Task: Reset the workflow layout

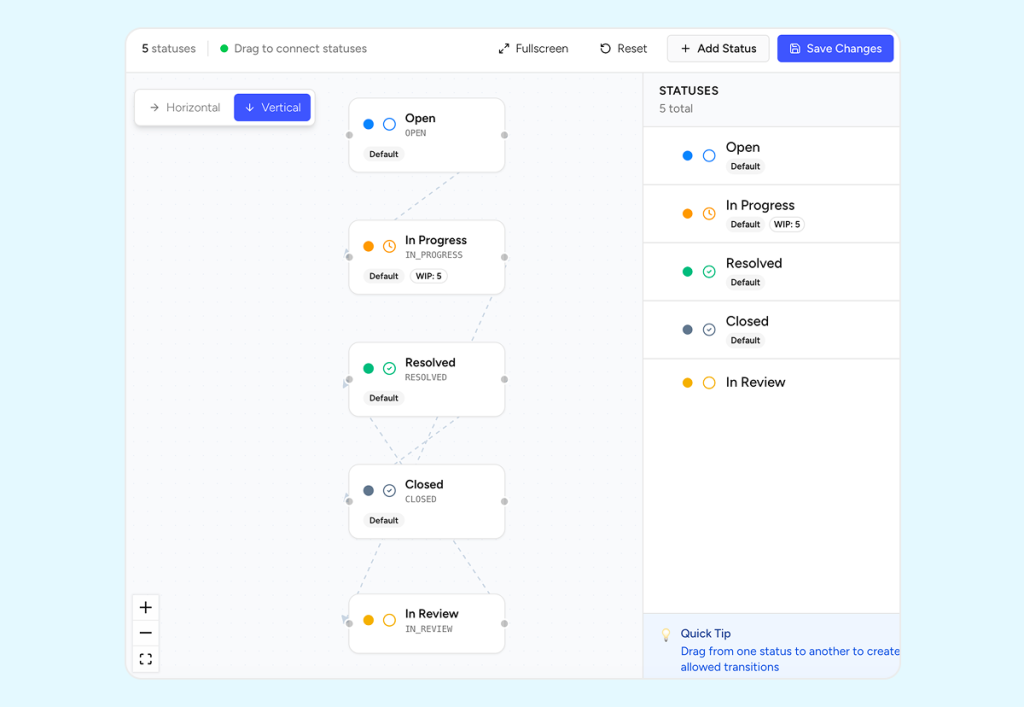Action: 623,49
